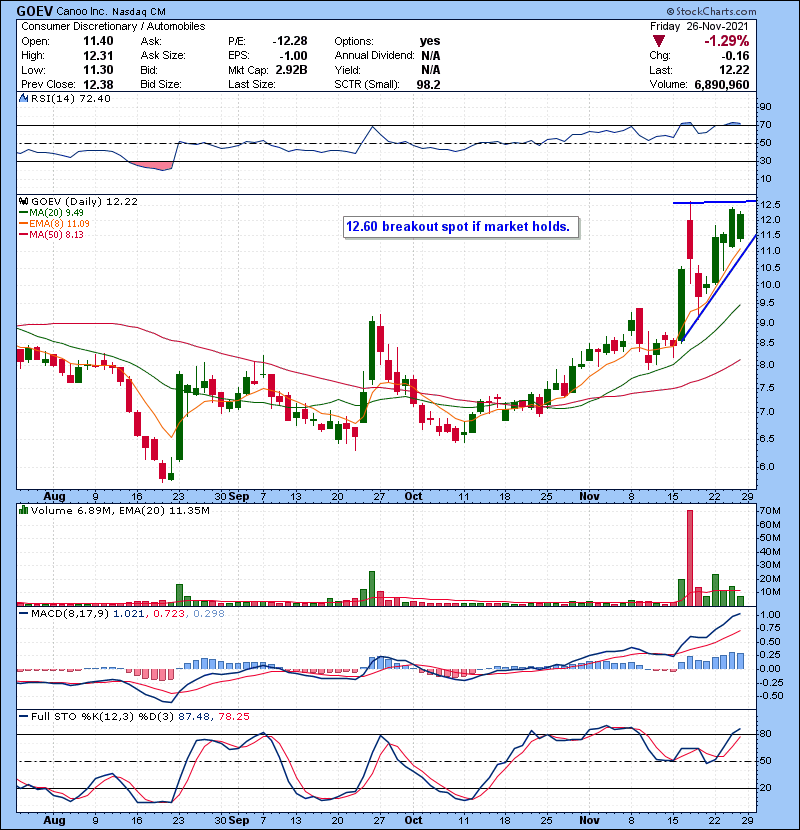Click the green MA(20) legend line marker
The image size is (800, 830).
pos(24,213)
